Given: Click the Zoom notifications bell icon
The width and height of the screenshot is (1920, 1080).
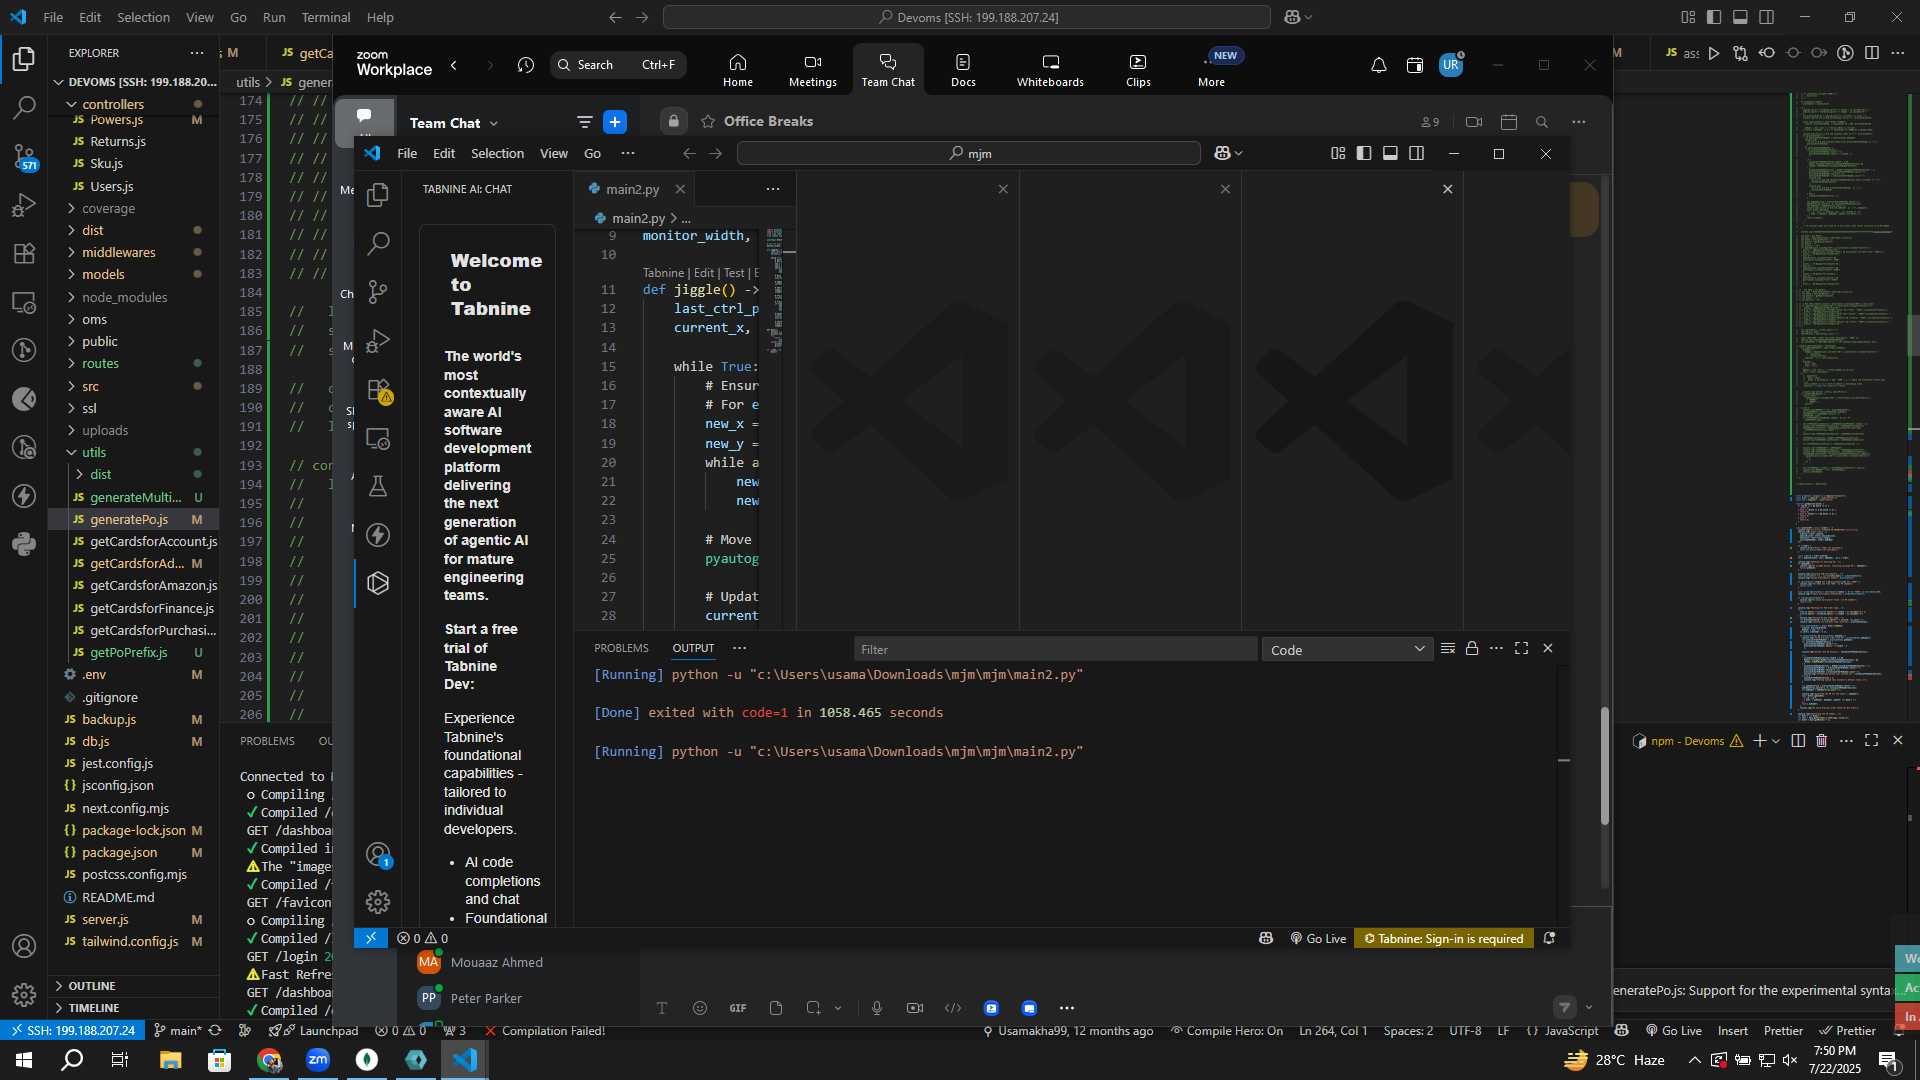Looking at the screenshot, I should coord(1378,65).
